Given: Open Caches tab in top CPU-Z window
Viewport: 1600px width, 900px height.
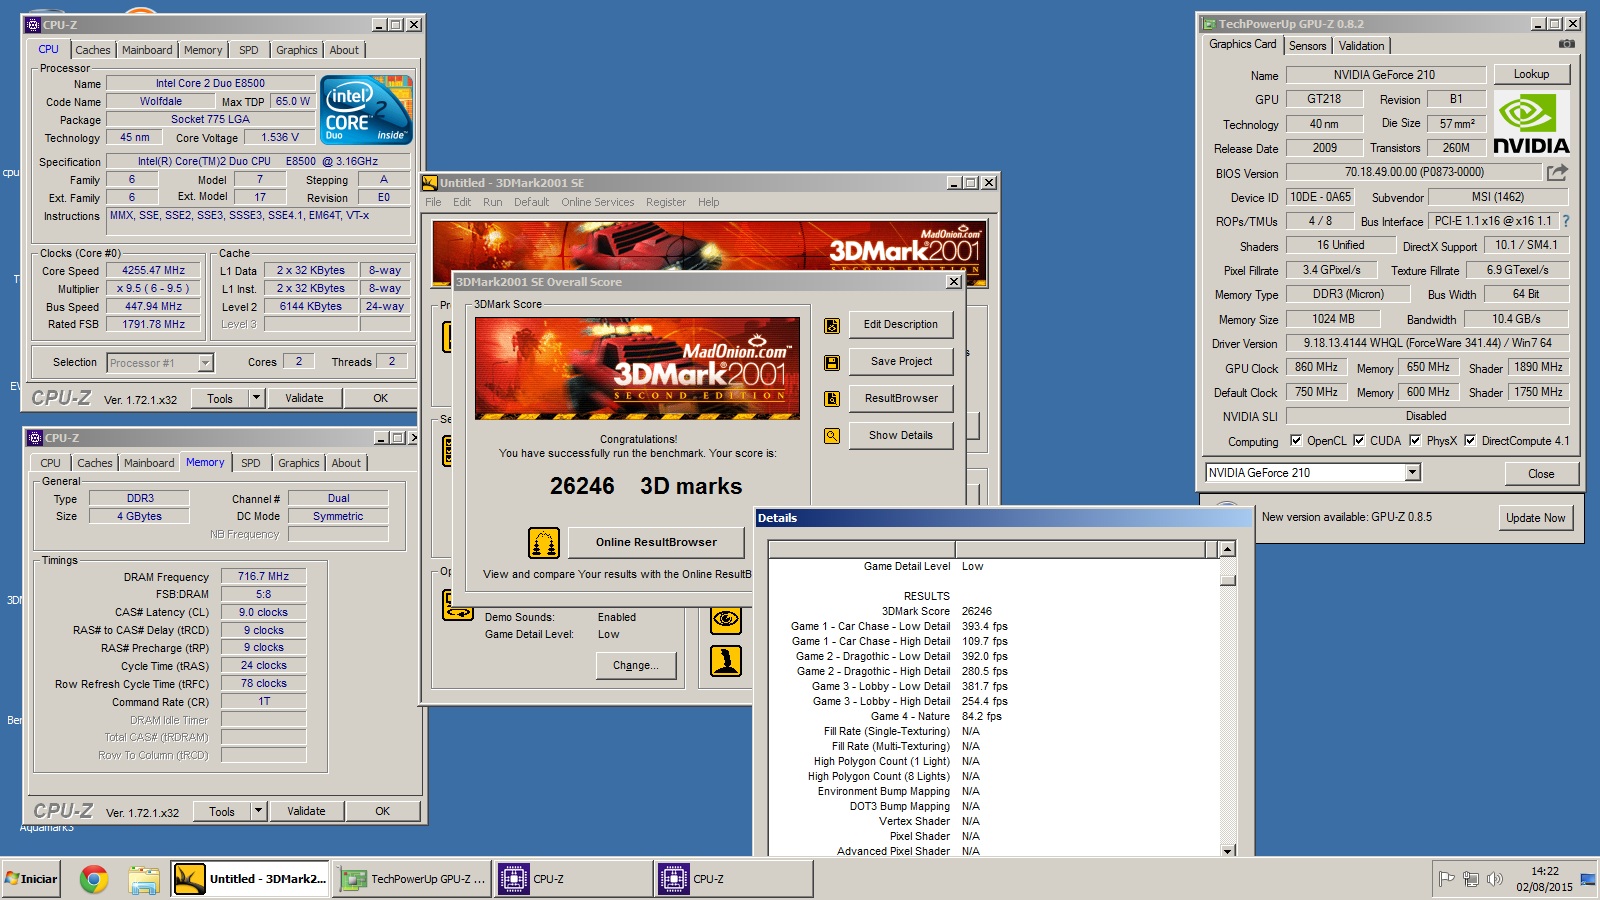Looking at the screenshot, I should (x=93, y=50).
